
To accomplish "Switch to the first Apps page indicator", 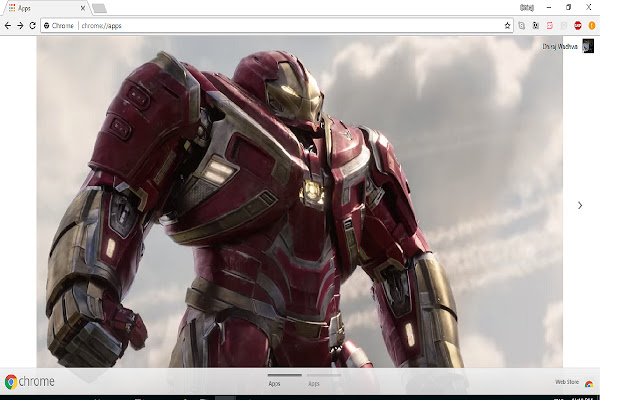I will [284, 380].
